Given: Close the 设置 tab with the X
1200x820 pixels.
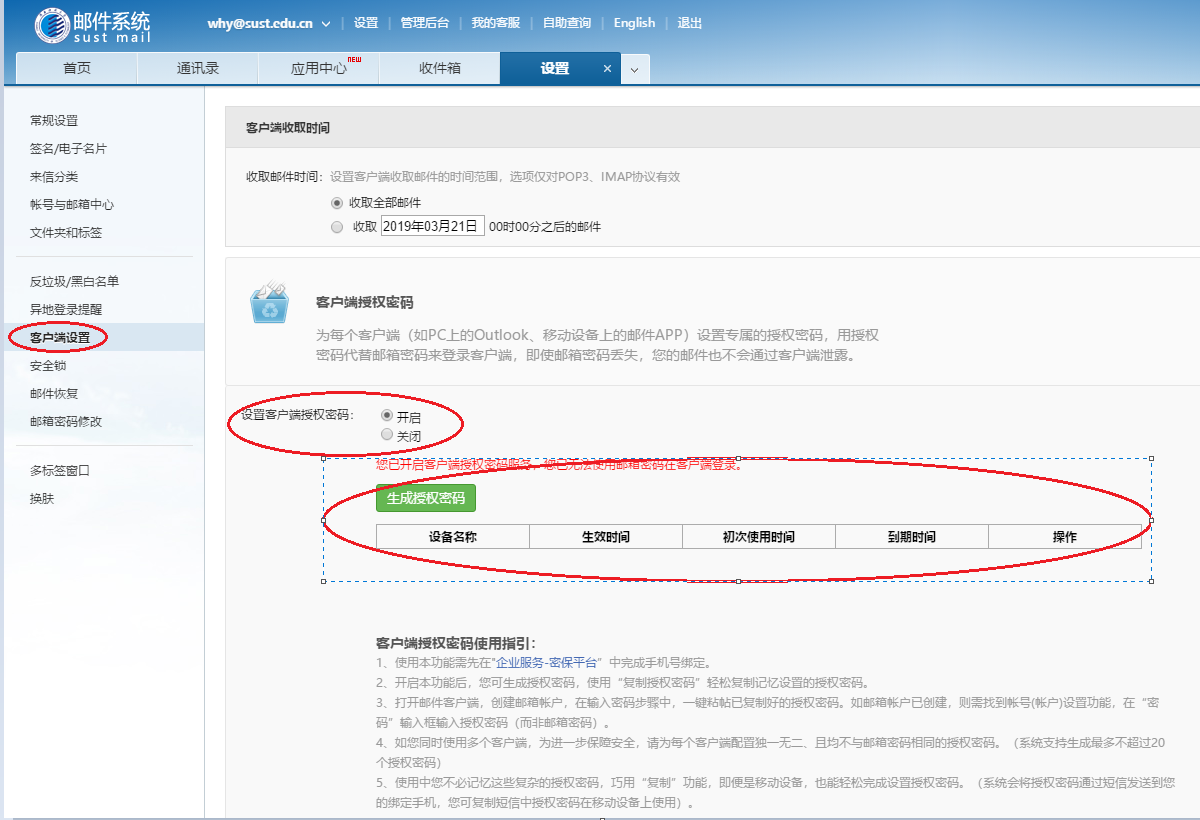Looking at the screenshot, I should [x=607, y=69].
